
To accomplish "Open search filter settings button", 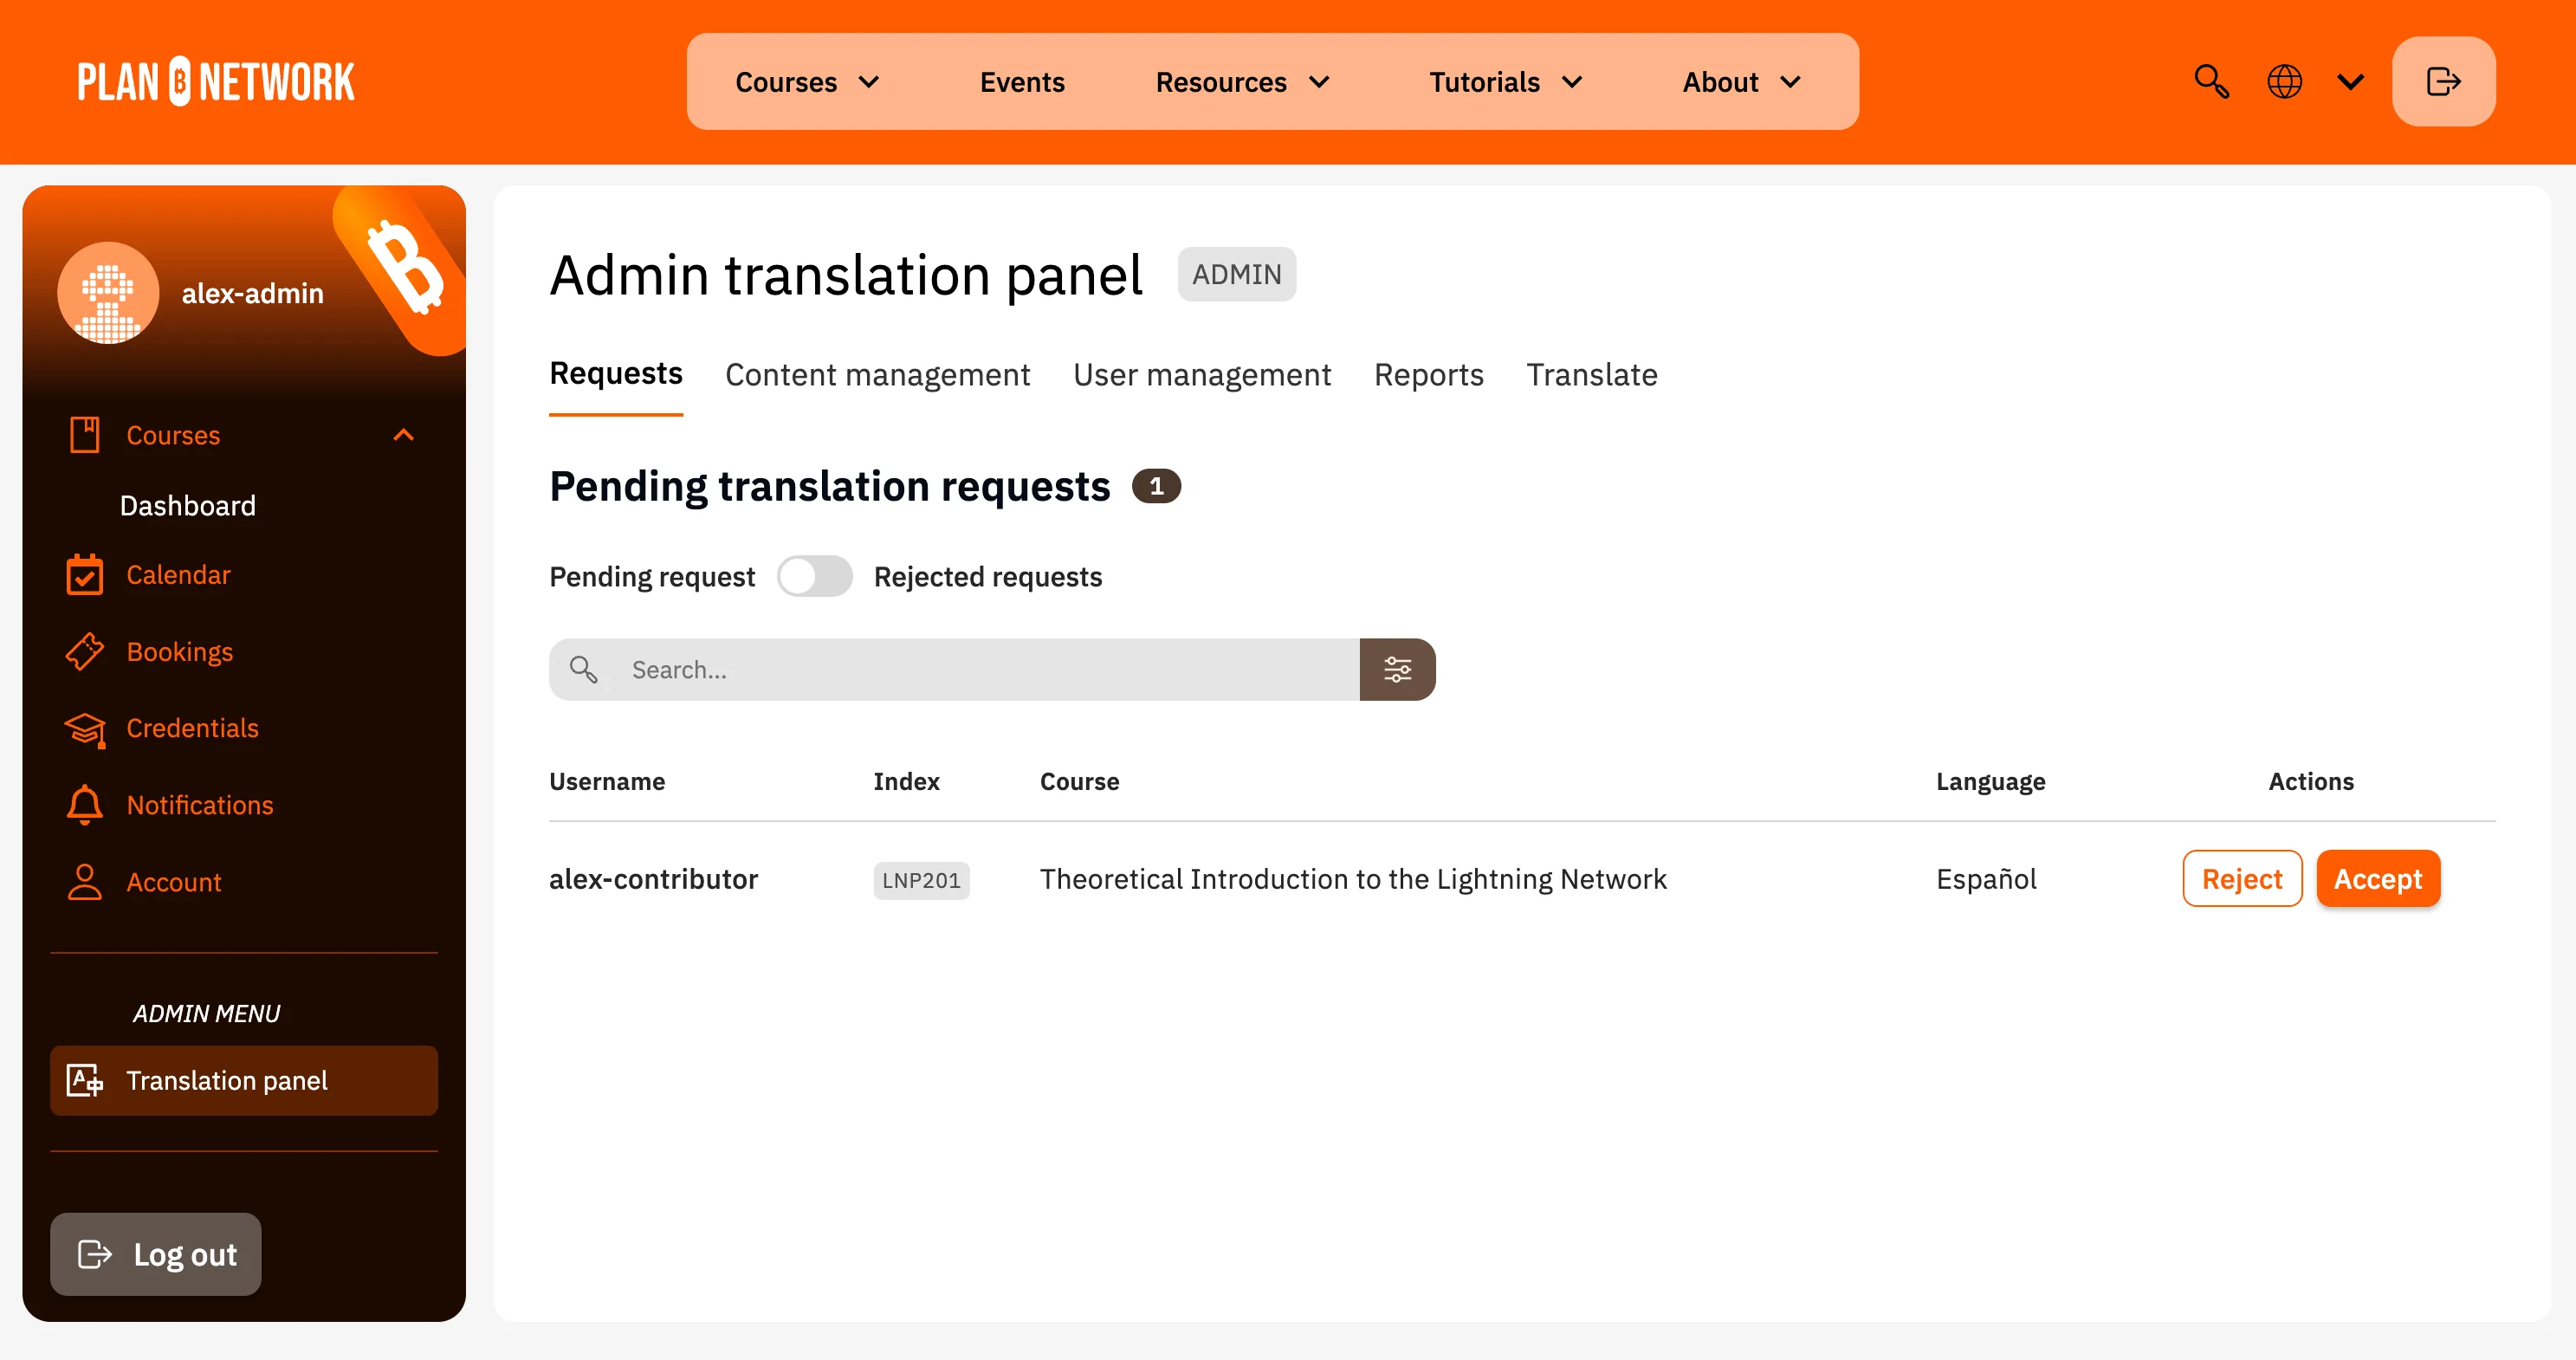I will click(1396, 669).
